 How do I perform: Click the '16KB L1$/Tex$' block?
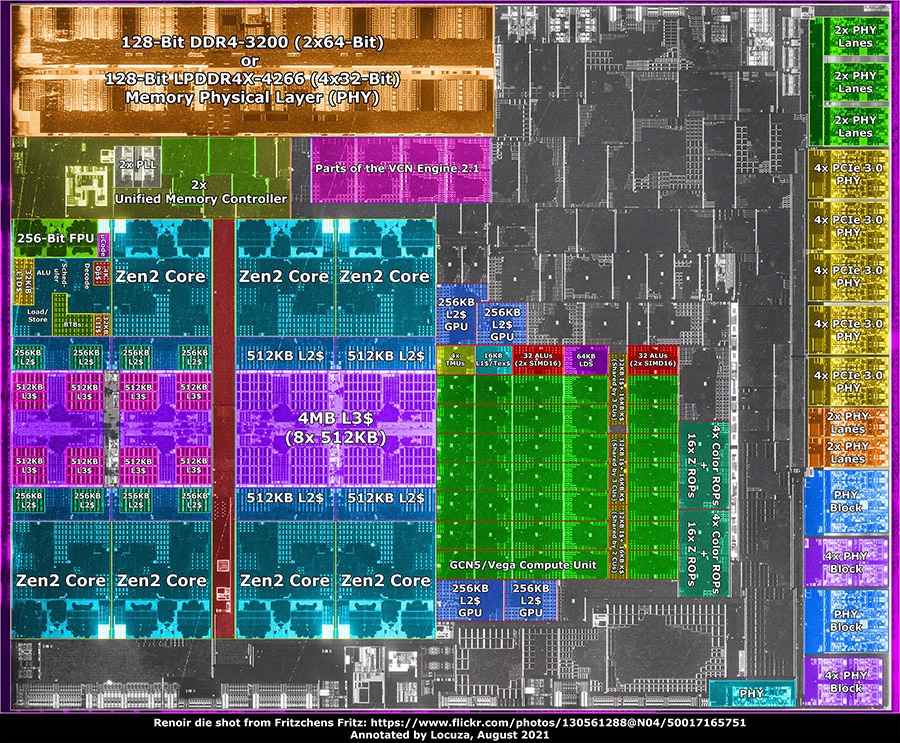click(x=493, y=360)
